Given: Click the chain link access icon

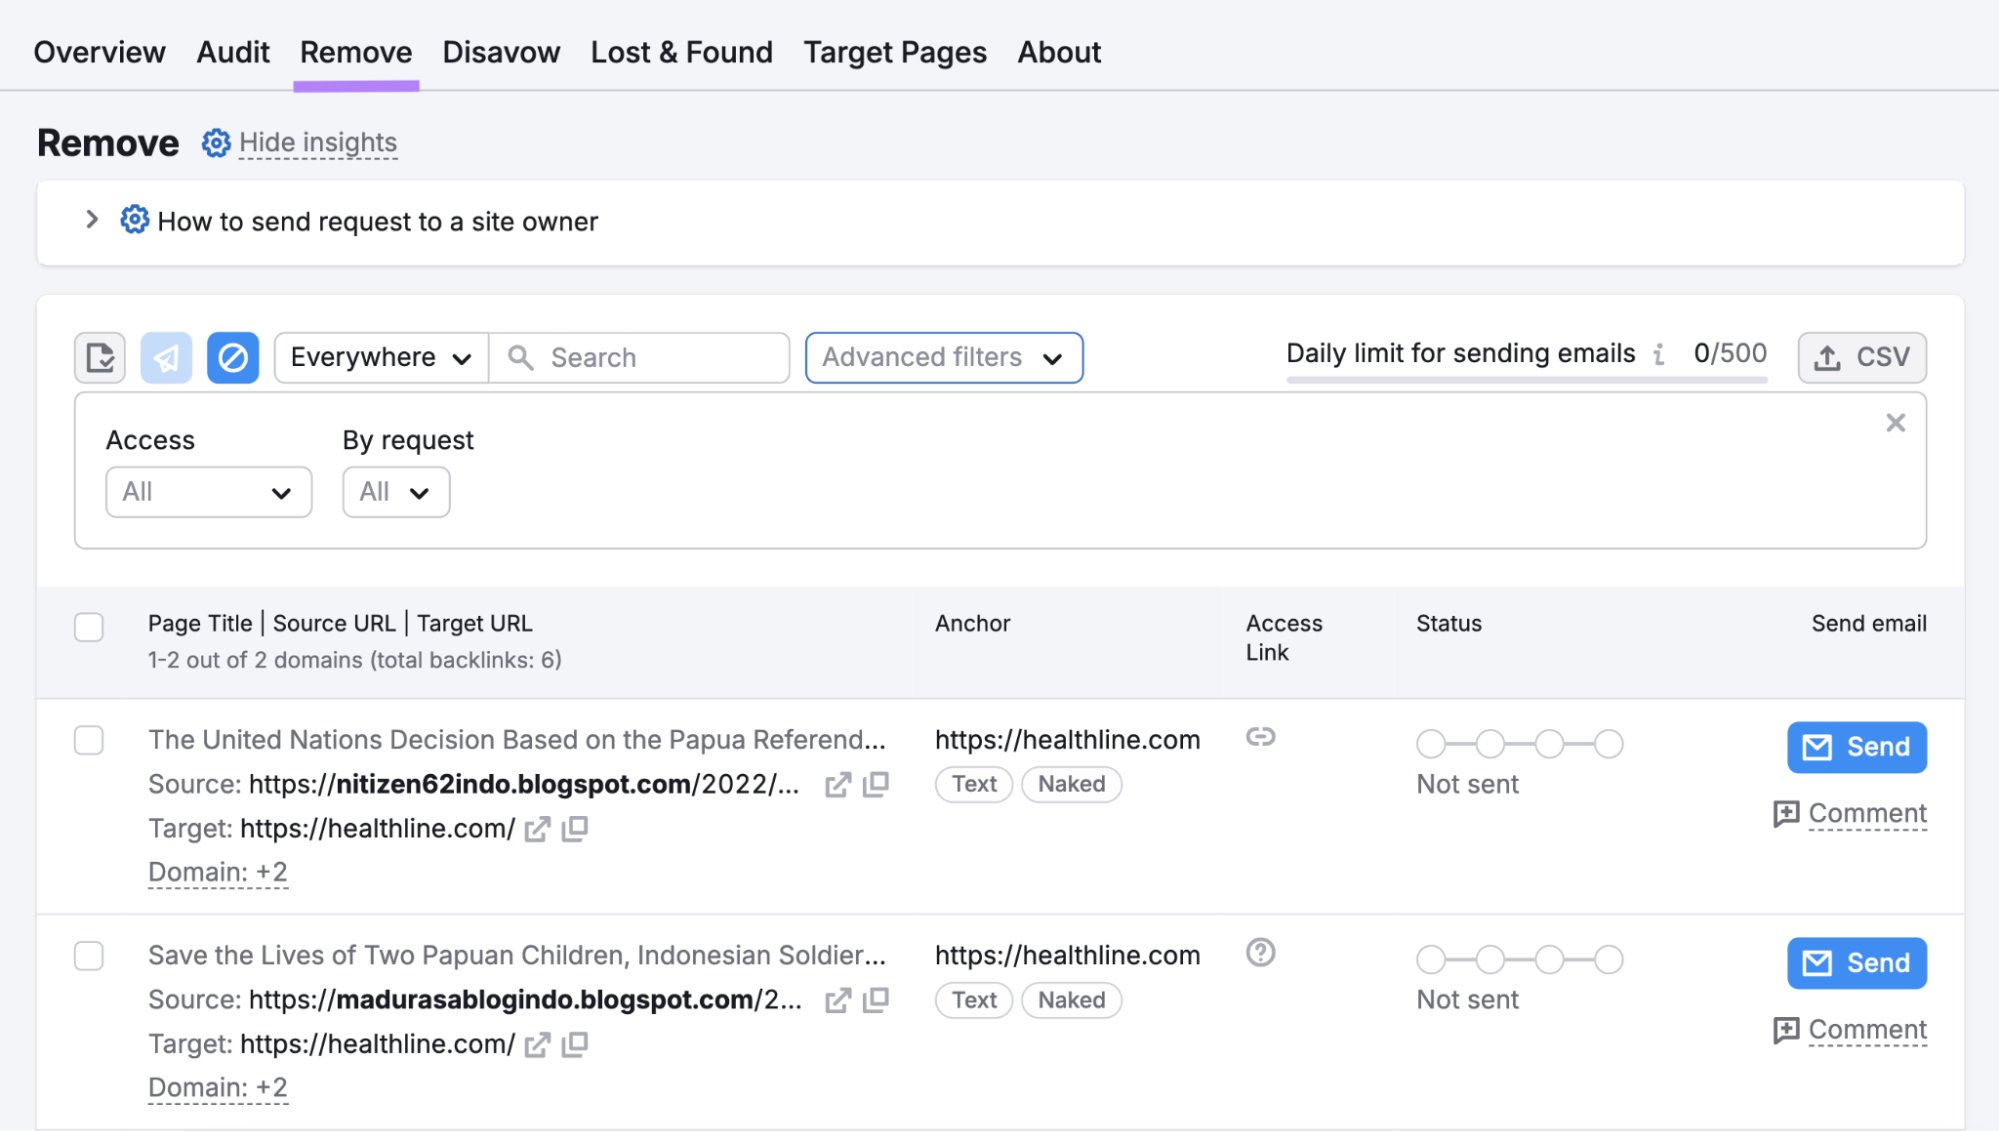Looking at the screenshot, I should tap(1261, 738).
